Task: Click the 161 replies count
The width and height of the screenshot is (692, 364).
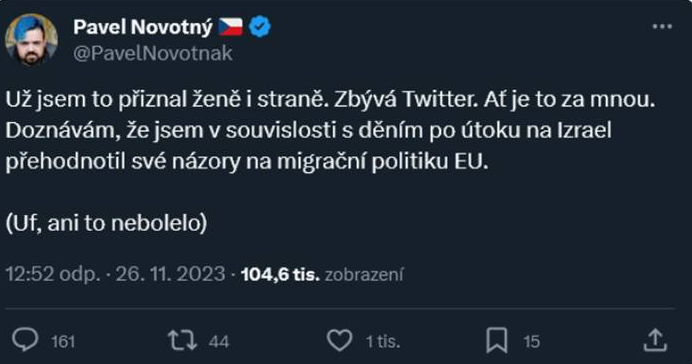Action: 63,341
